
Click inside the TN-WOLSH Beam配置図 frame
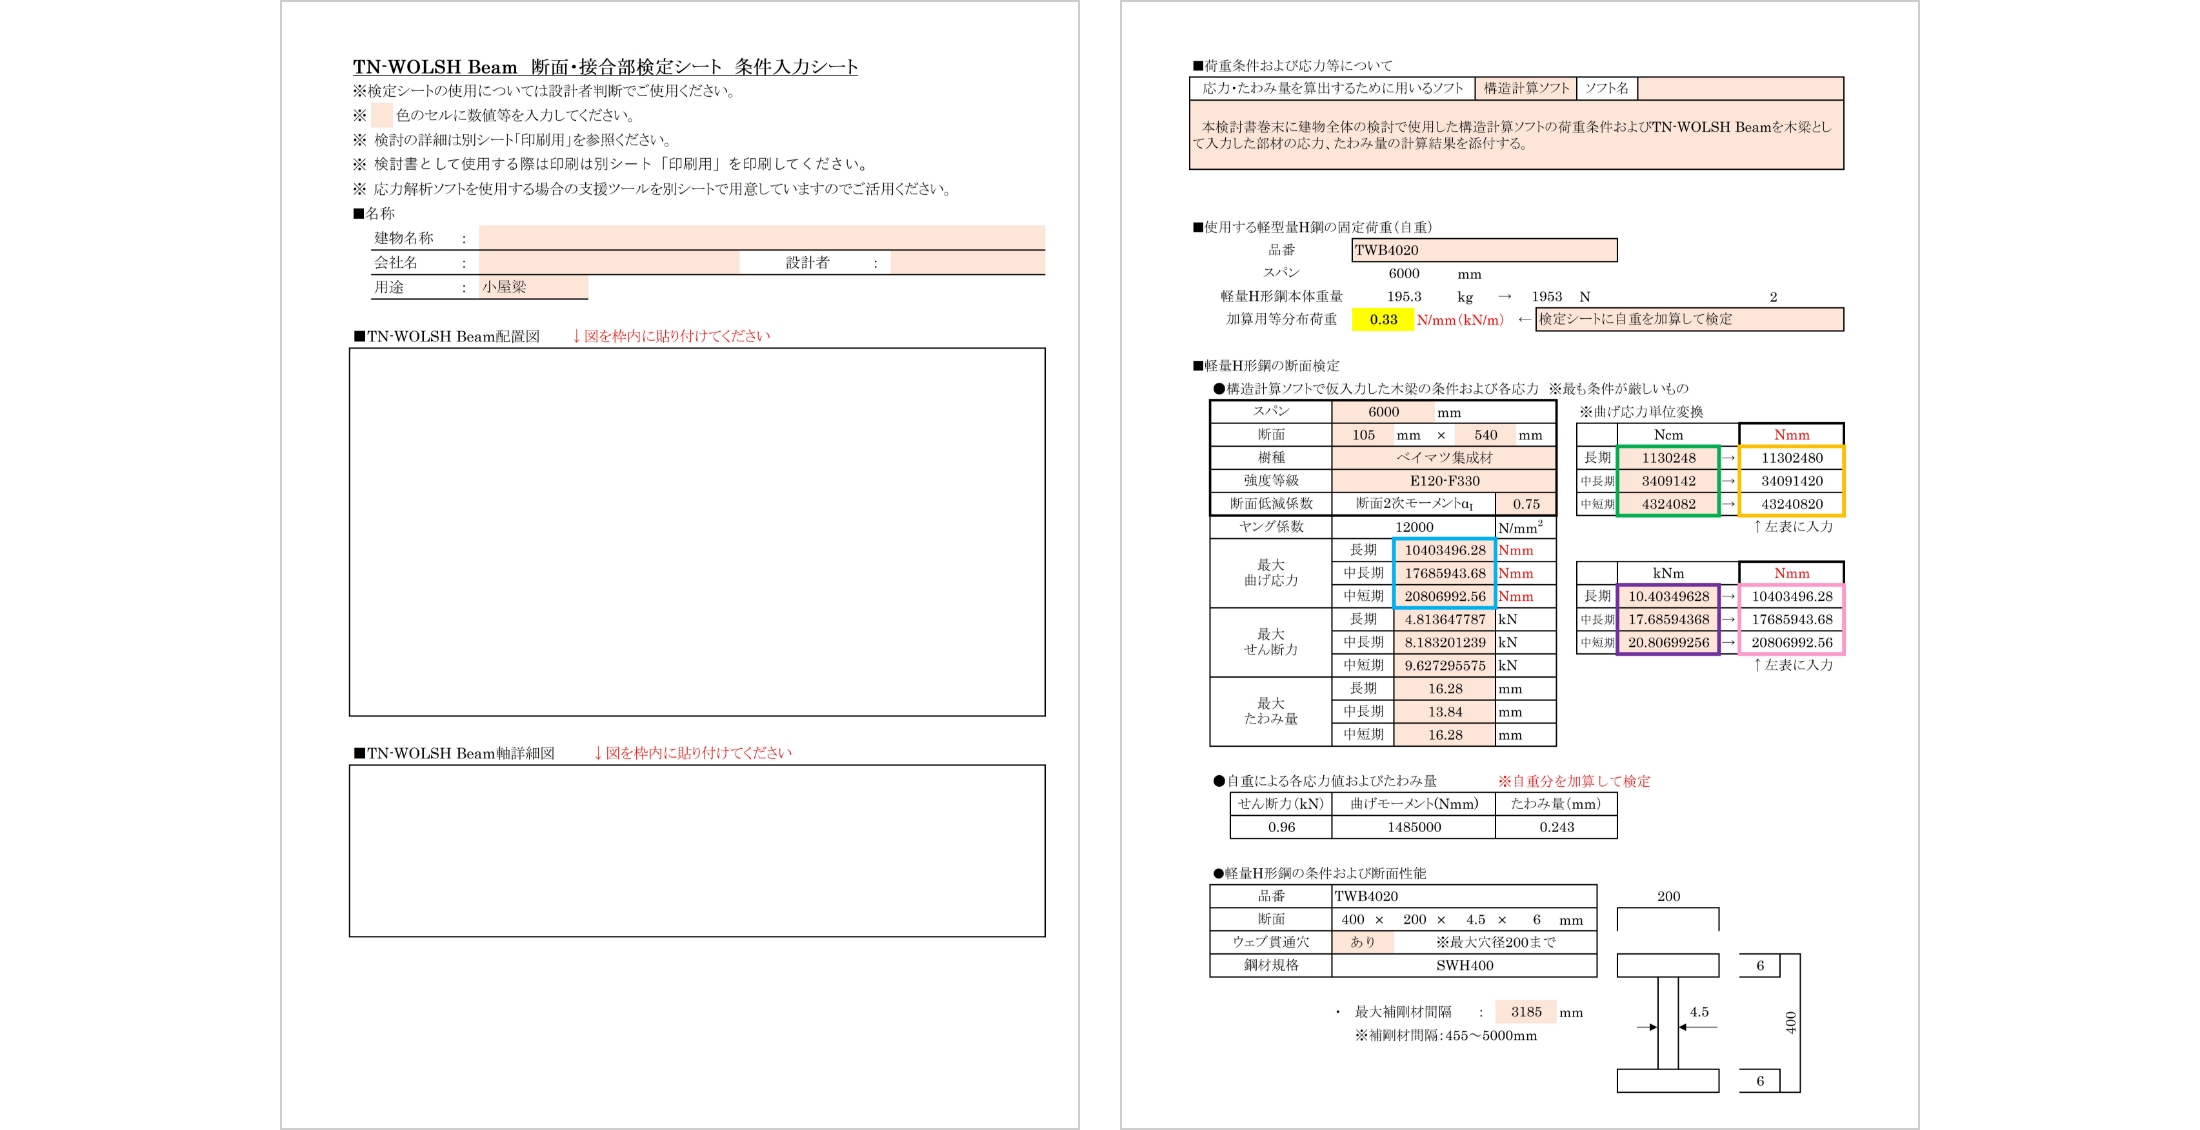tap(697, 532)
